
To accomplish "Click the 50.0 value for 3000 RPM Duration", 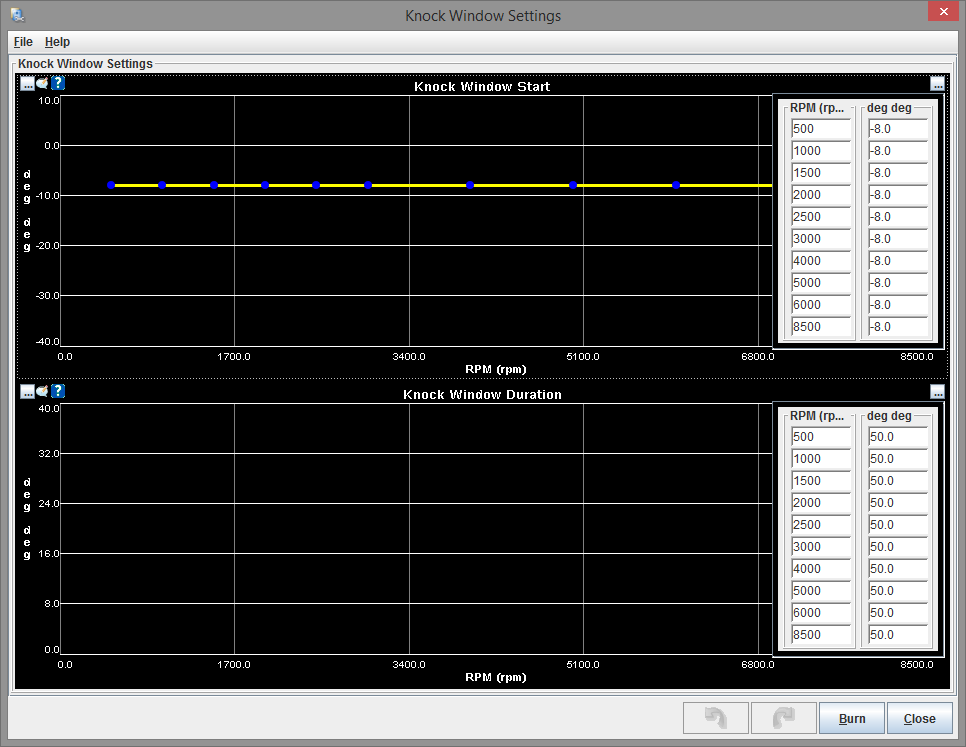I will [x=897, y=547].
